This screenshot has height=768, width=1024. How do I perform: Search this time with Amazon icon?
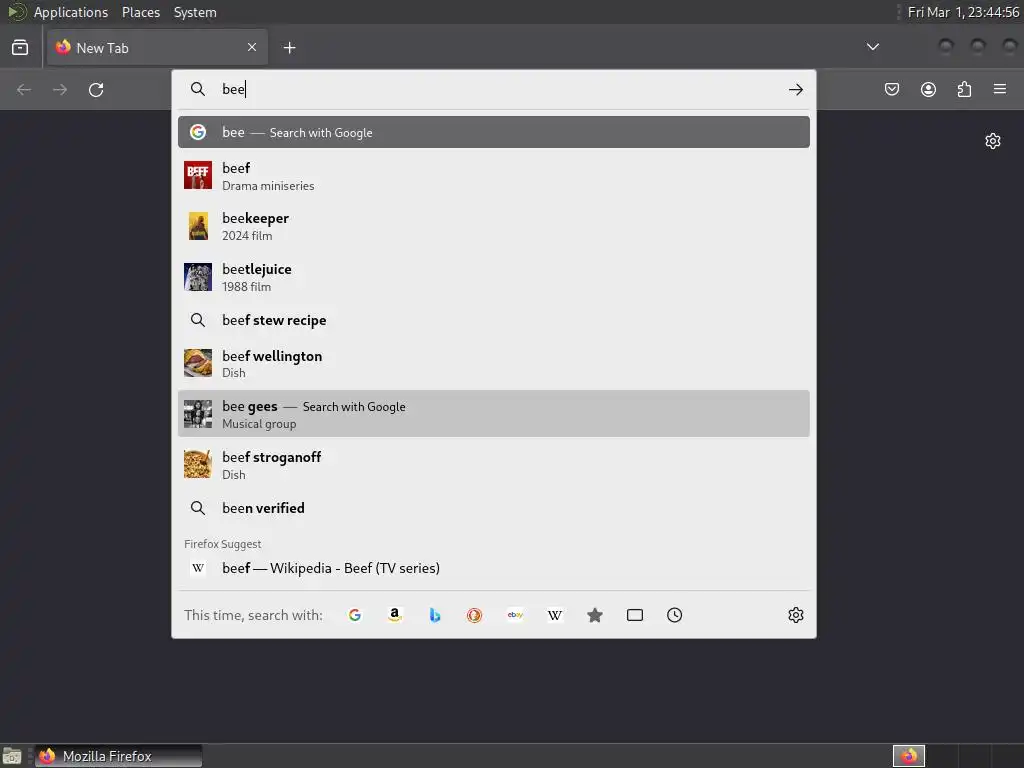[394, 615]
